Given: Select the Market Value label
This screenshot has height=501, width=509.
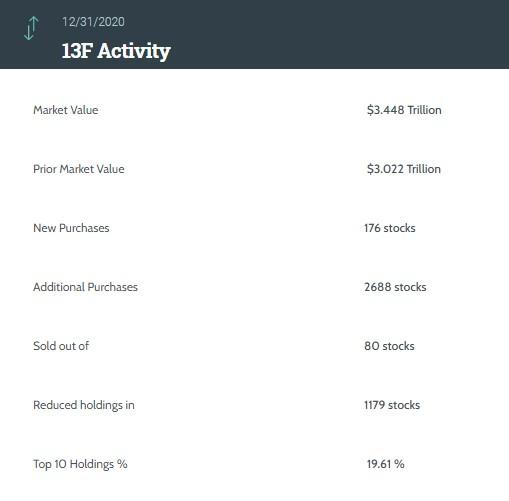Looking at the screenshot, I should [66, 110].
